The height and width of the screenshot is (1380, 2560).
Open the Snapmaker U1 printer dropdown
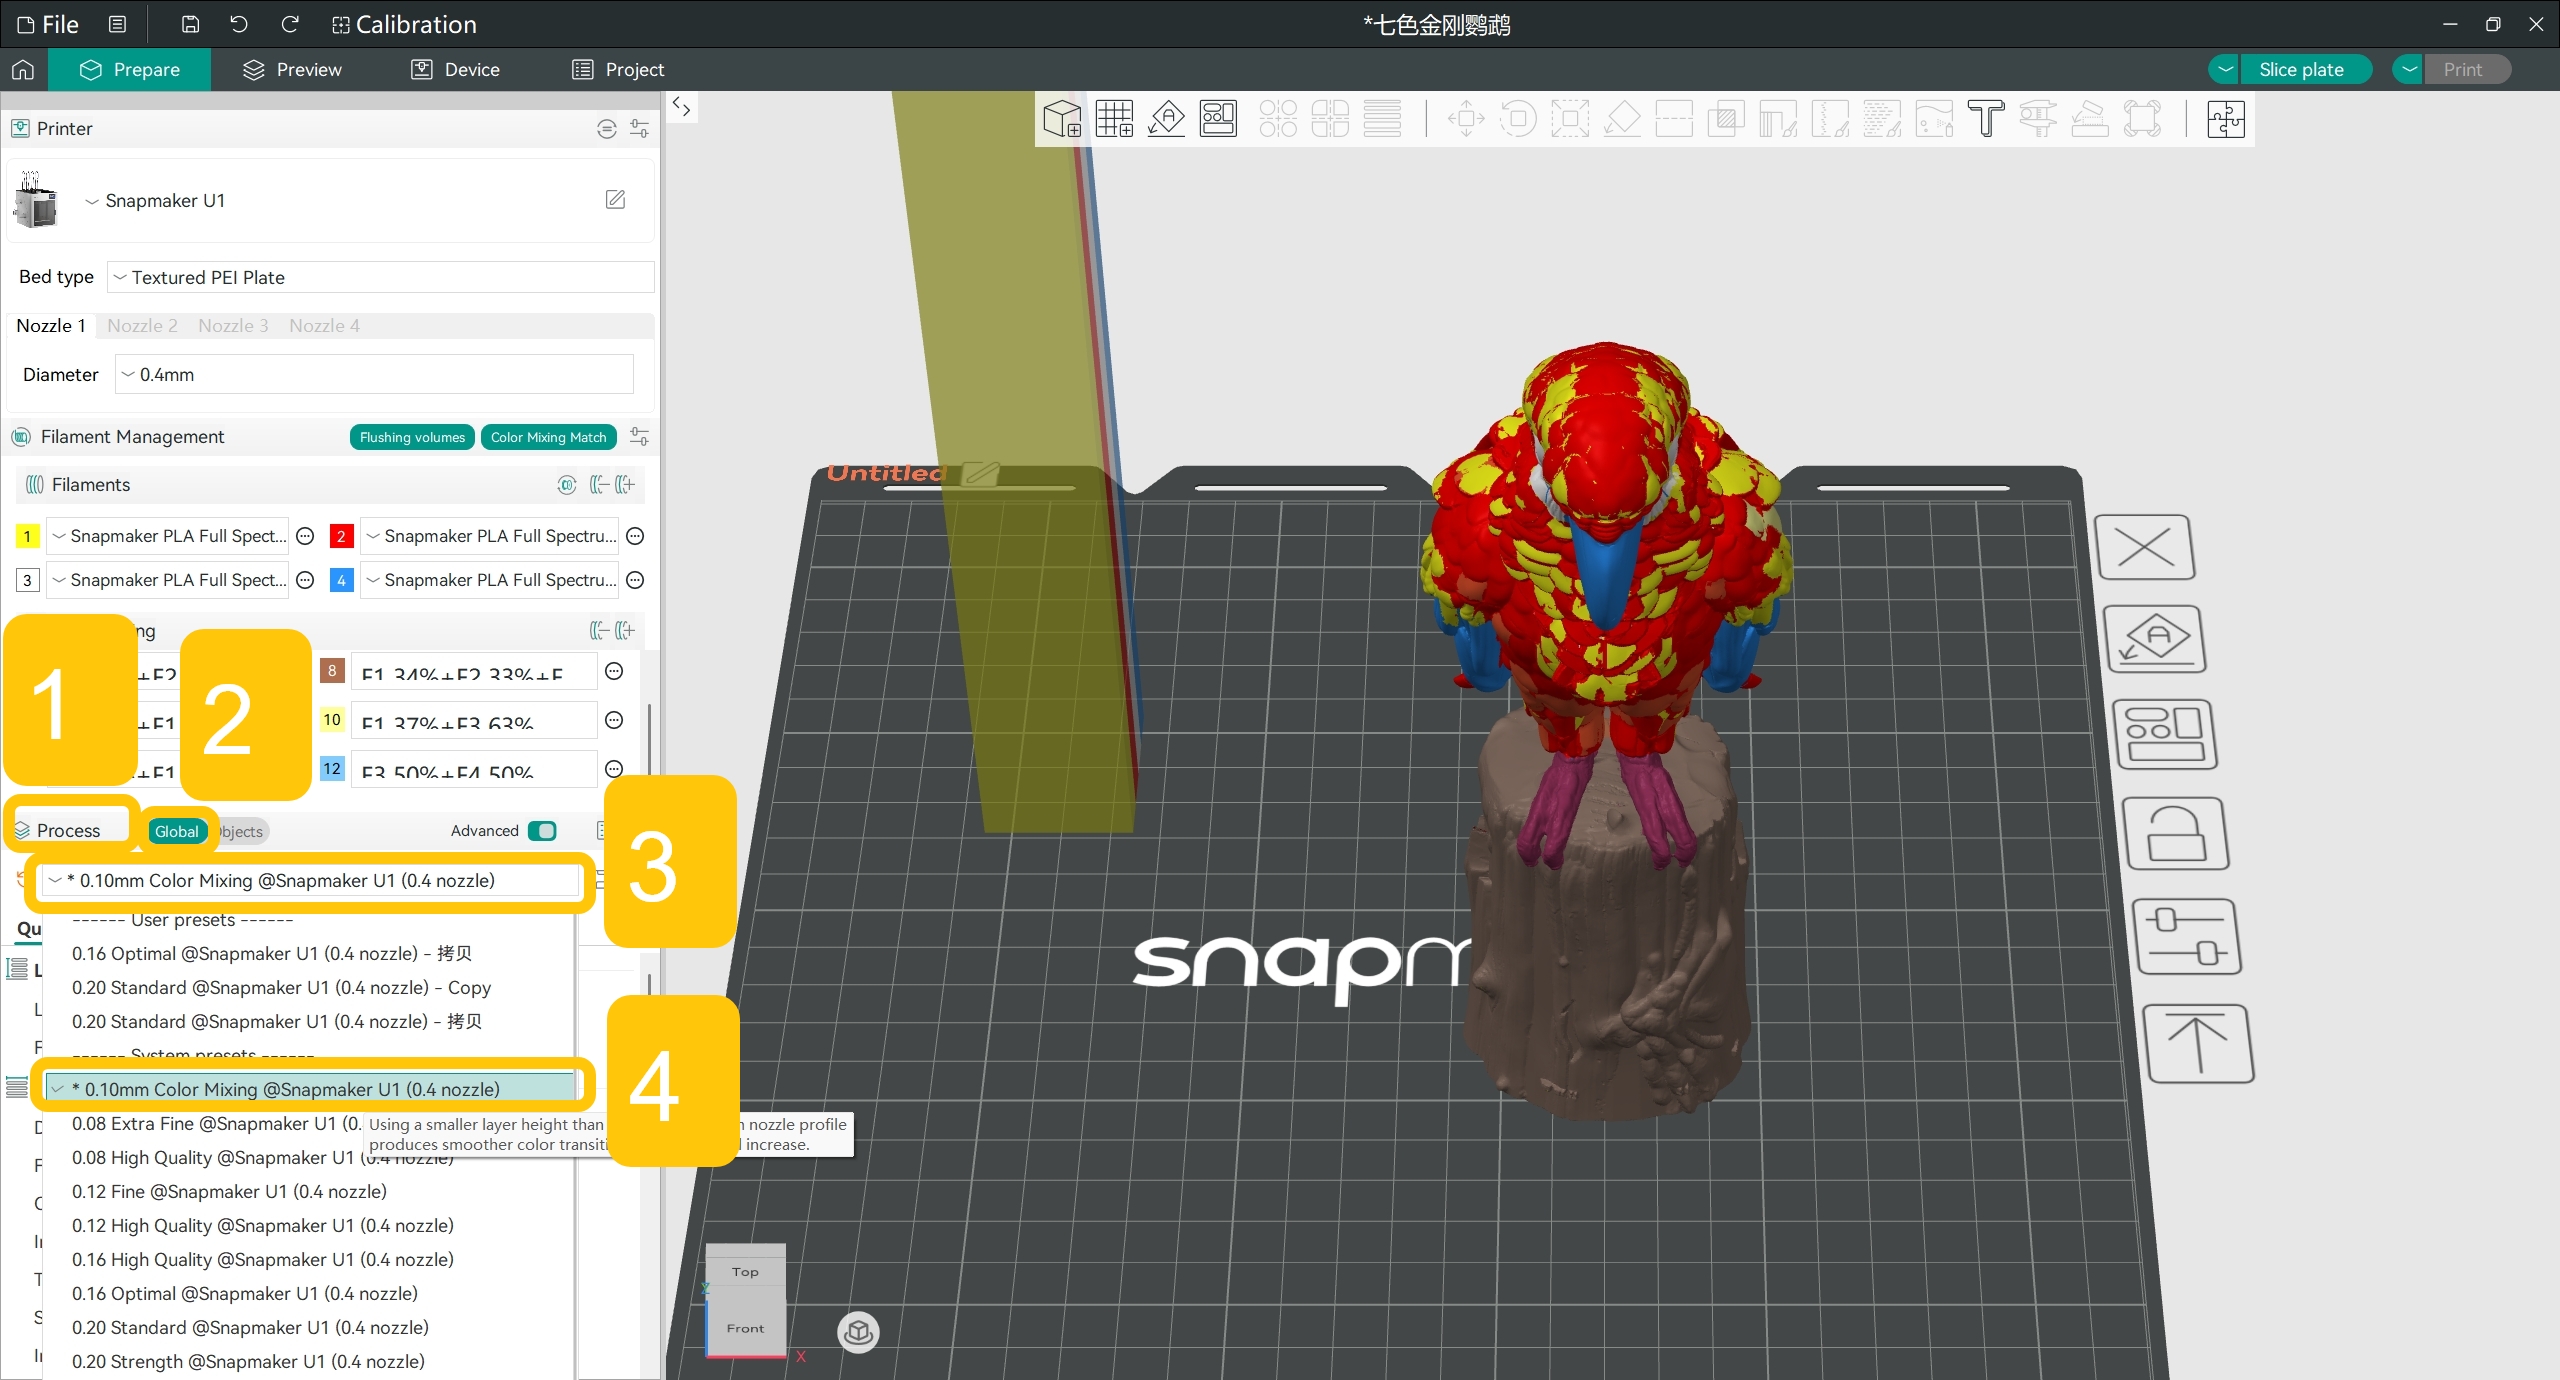pyautogui.click(x=155, y=201)
